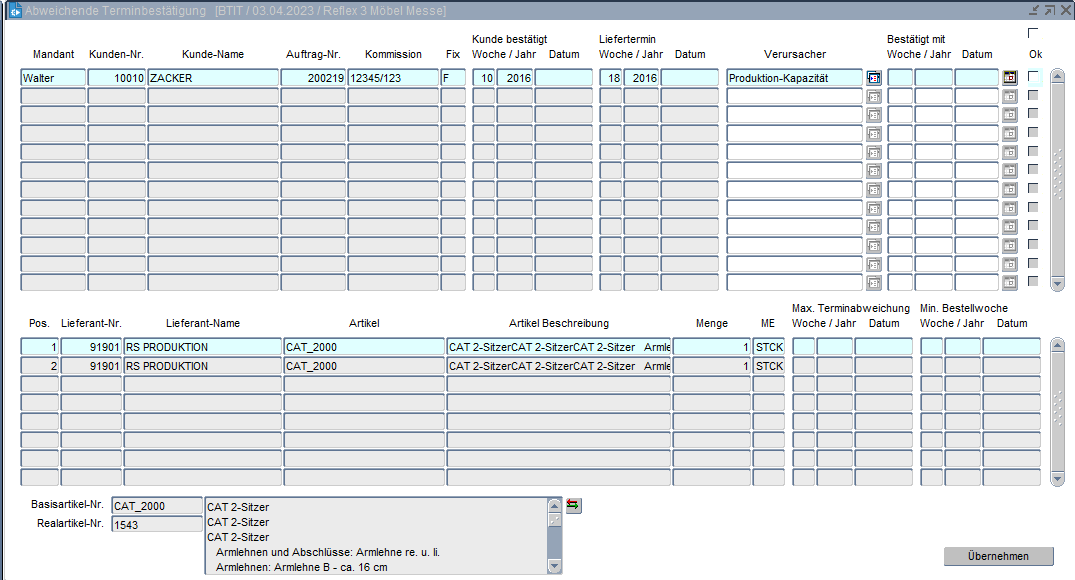The height and width of the screenshot is (580, 1075).
Task: Click Verursacher lookup icon in second row
Action: pyautogui.click(x=873, y=97)
